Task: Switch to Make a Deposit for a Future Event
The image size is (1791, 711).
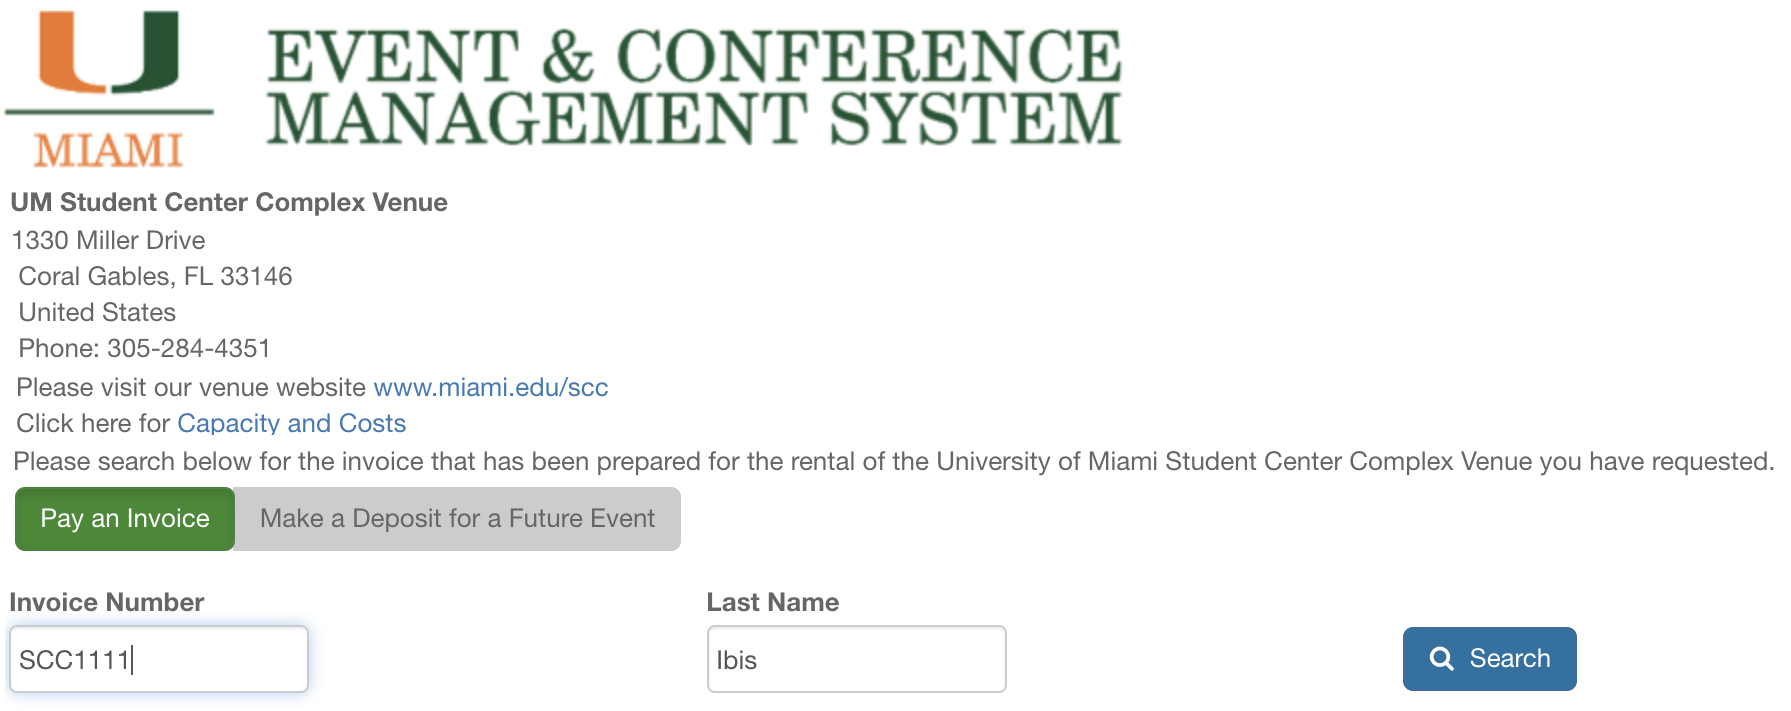Action: pyautogui.click(x=457, y=519)
